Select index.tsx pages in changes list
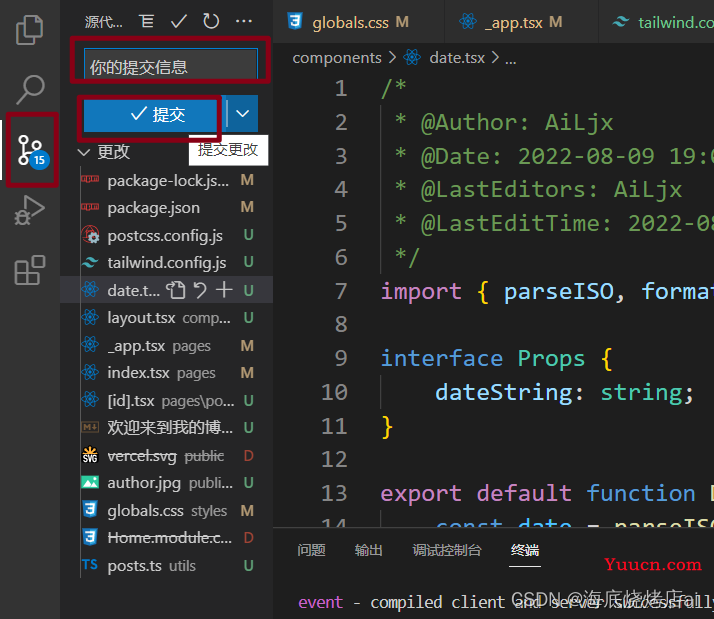 (x=167, y=373)
